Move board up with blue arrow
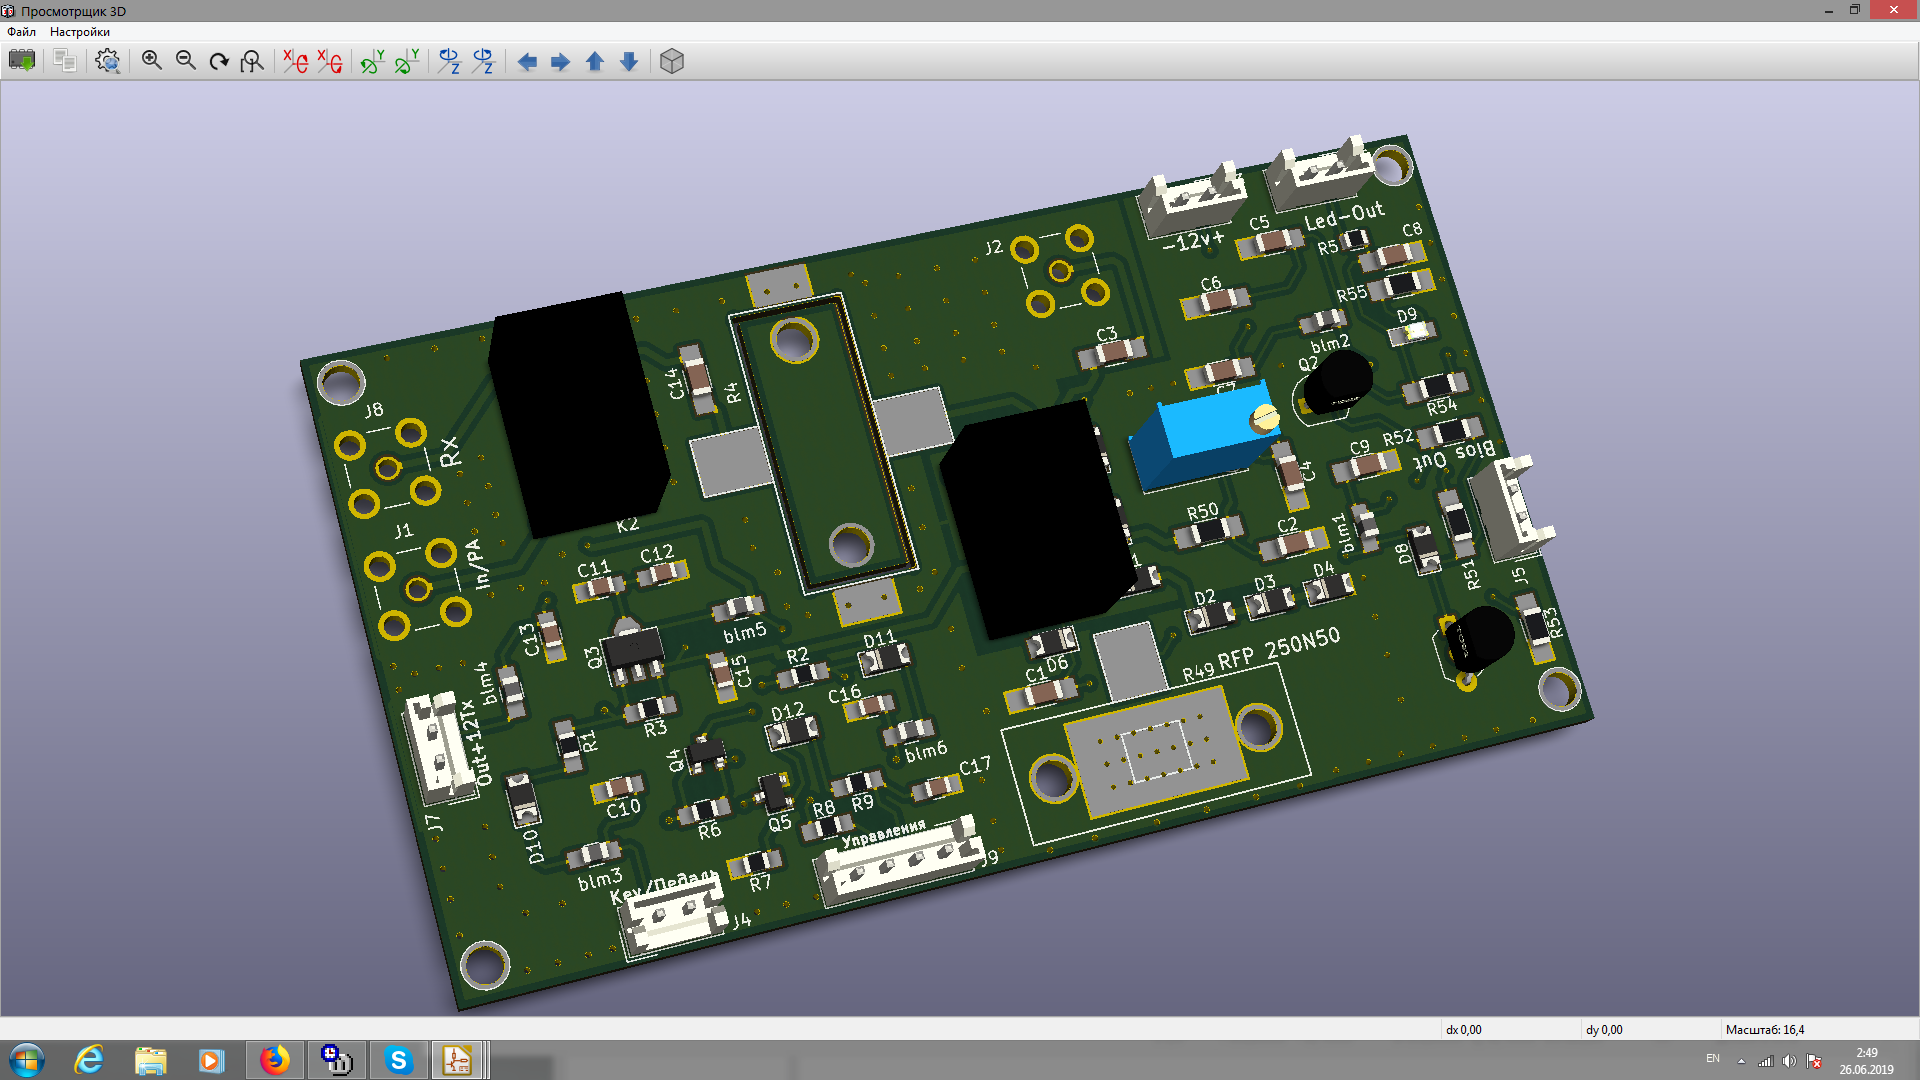Screen dimensions: 1920x1080 pos(595,62)
